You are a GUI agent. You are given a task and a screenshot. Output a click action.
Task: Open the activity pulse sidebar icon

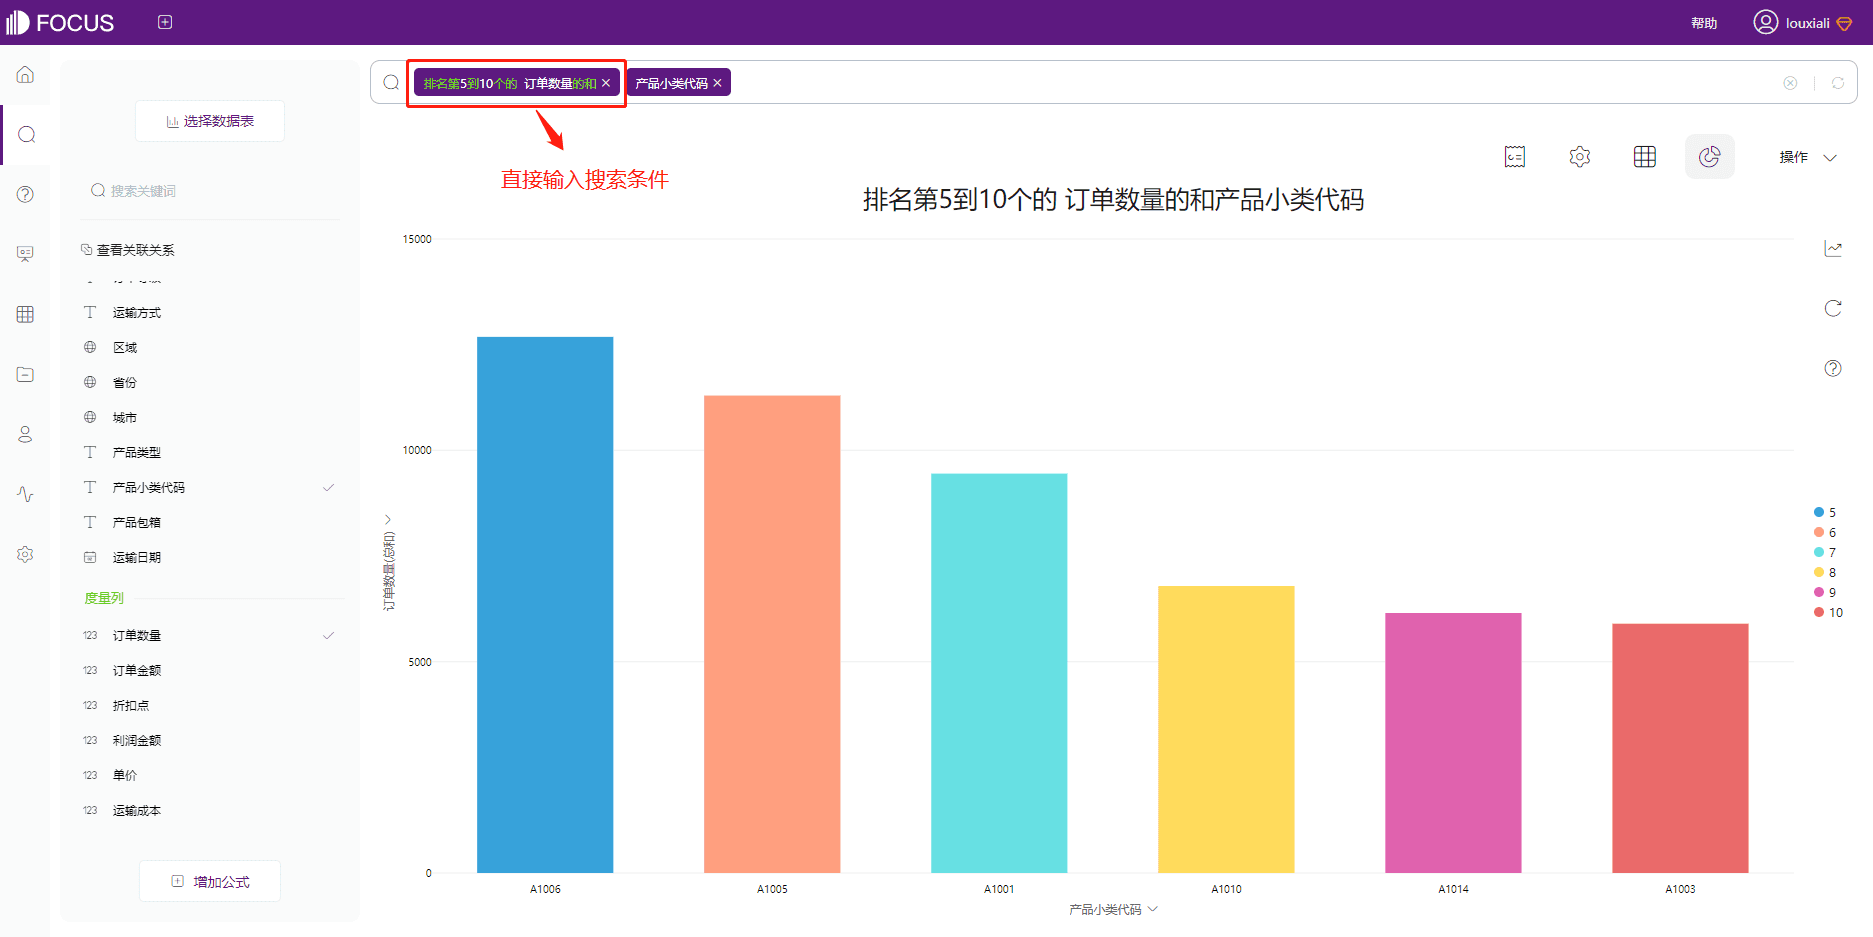pos(25,494)
